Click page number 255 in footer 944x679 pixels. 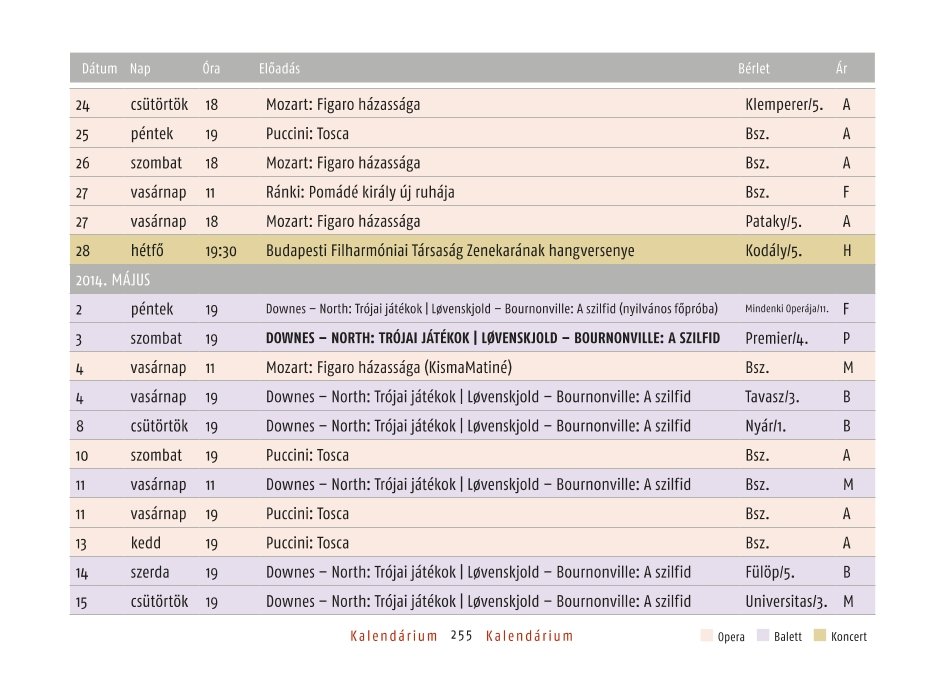coord(462,636)
